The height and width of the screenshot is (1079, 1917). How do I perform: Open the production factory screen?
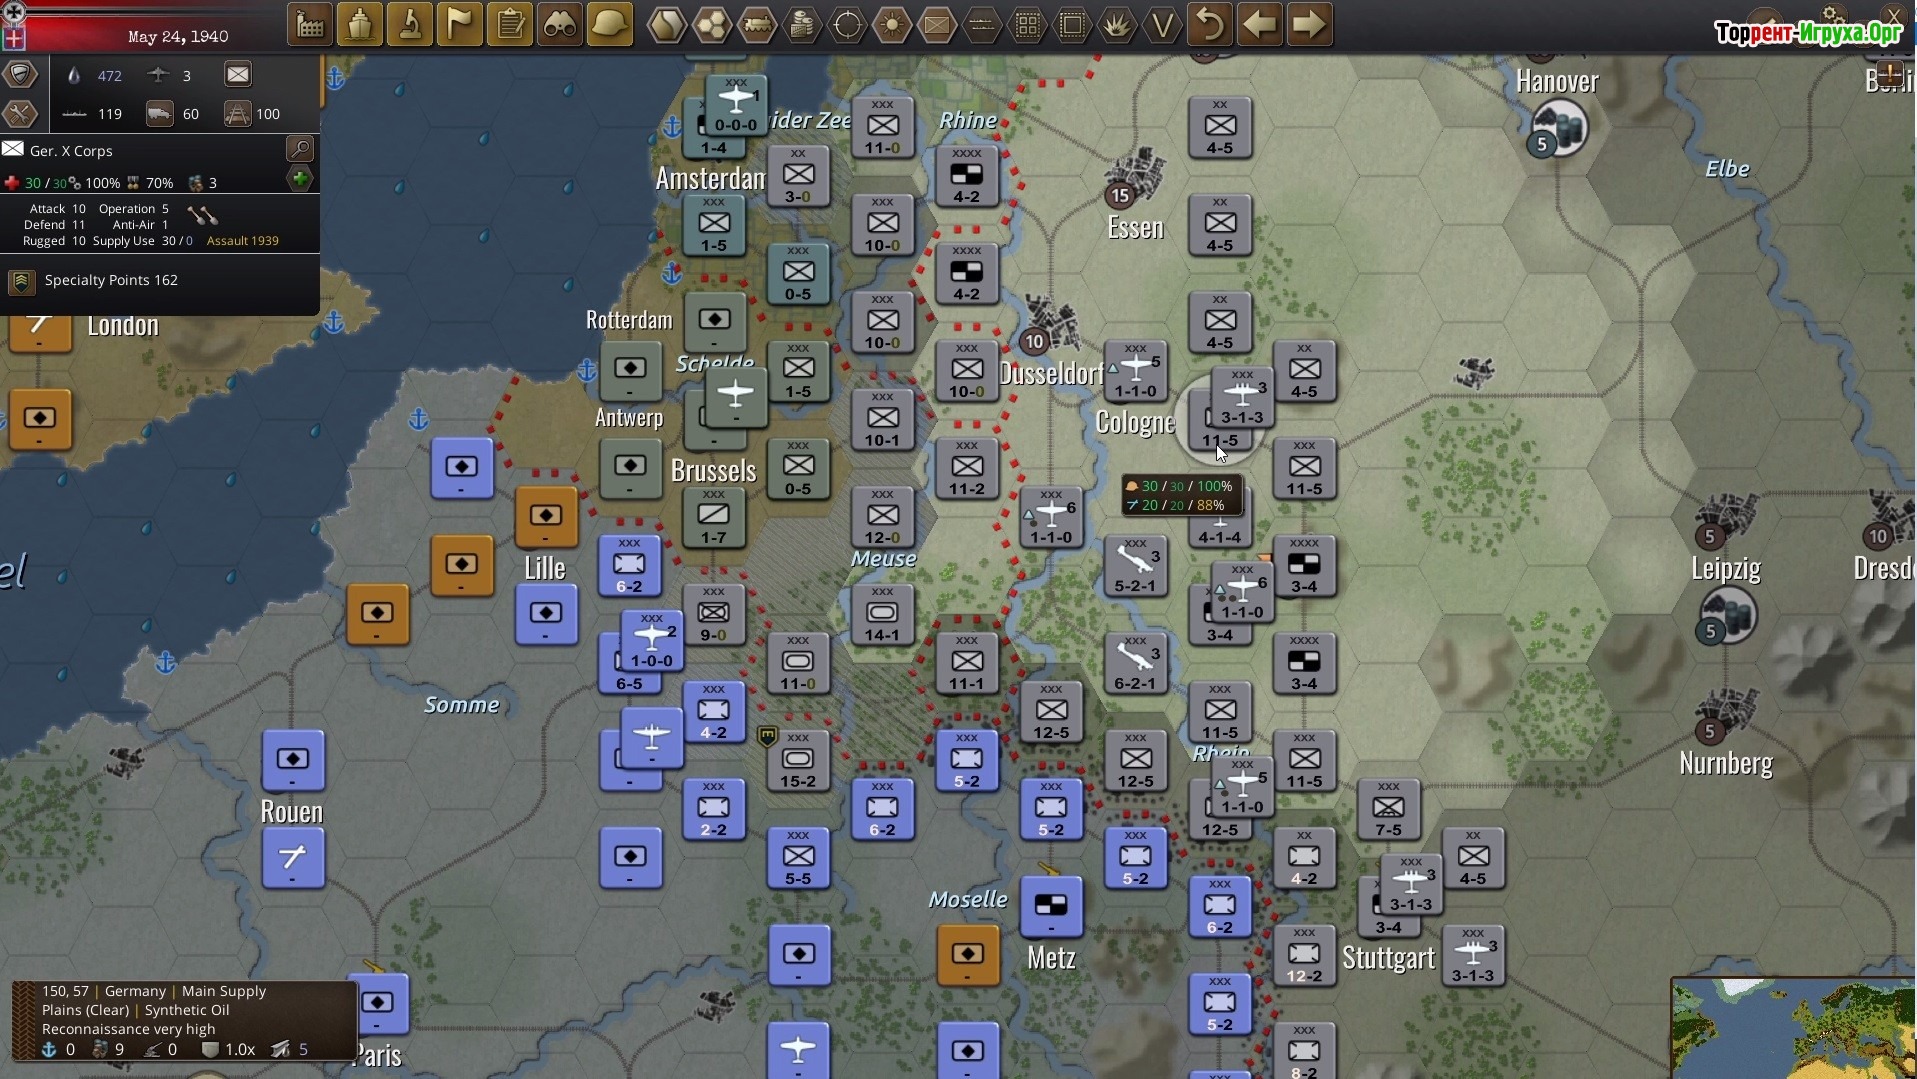point(310,25)
